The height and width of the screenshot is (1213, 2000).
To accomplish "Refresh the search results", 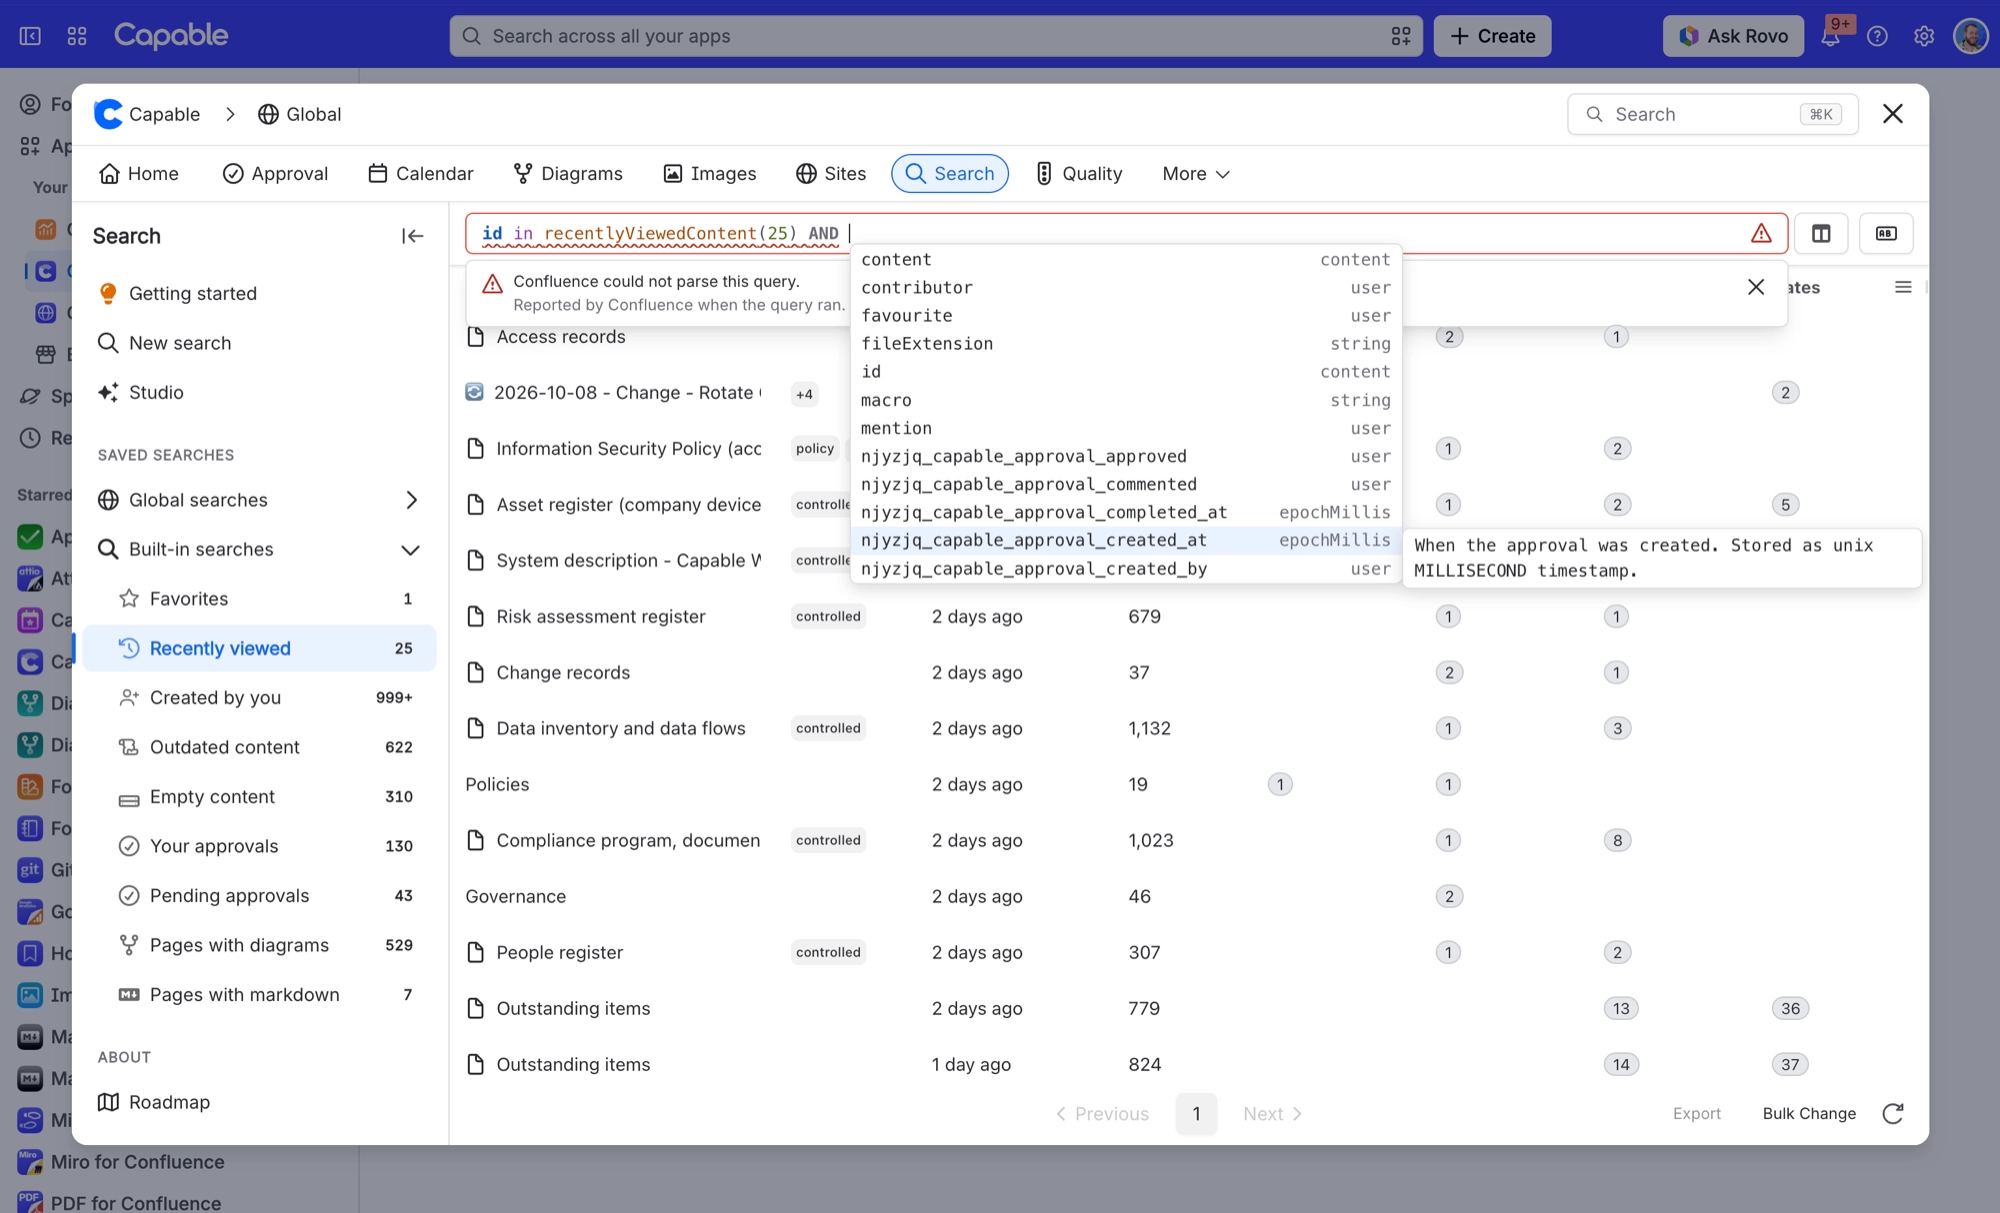I will (x=1893, y=1113).
